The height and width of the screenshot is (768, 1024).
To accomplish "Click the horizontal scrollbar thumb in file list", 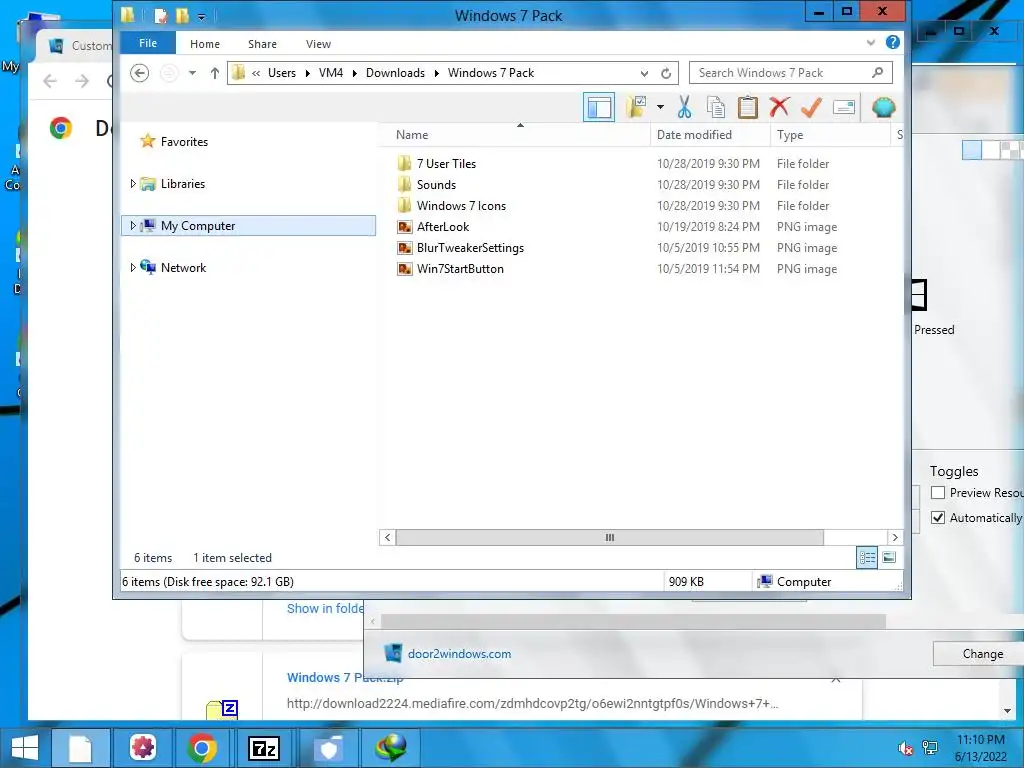I will point(609,537).
